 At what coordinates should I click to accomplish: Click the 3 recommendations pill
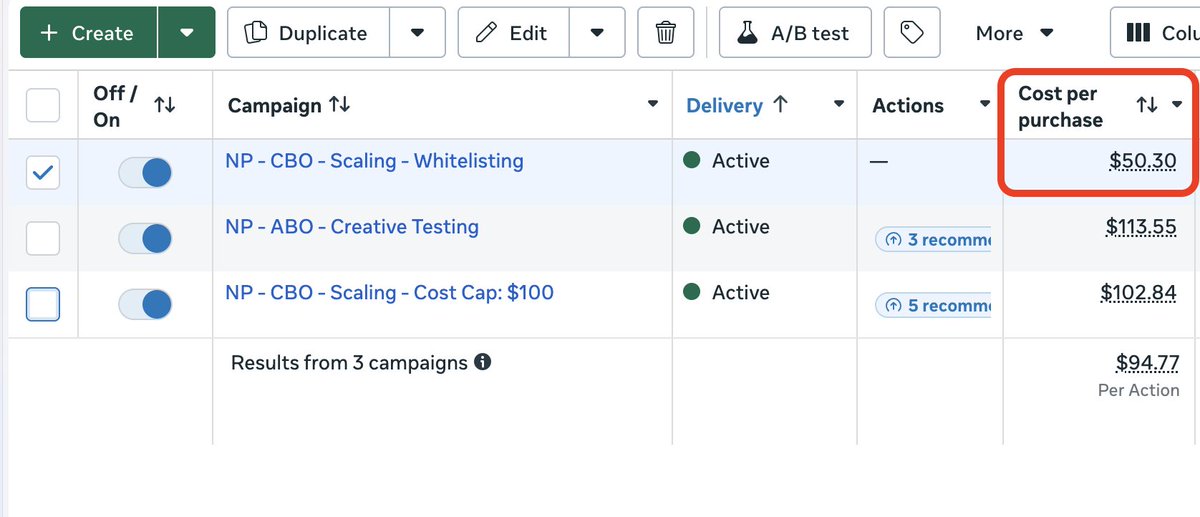[933, 240]
